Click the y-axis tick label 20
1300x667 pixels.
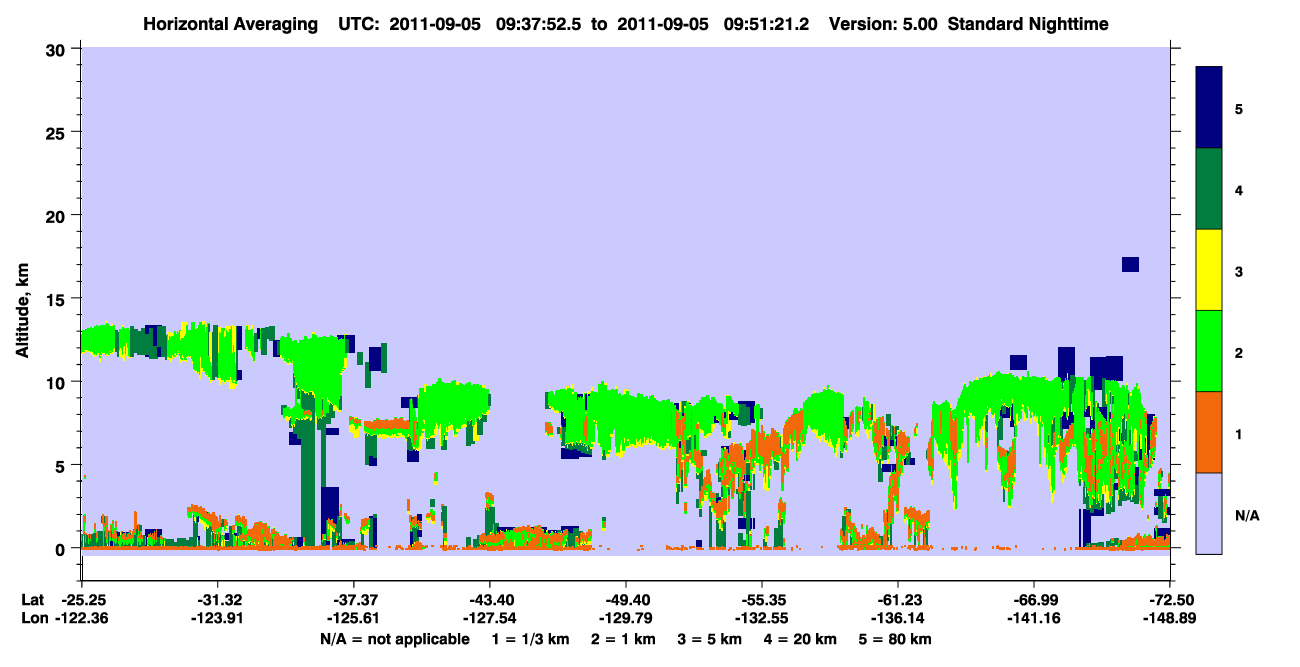coord(58,215)
